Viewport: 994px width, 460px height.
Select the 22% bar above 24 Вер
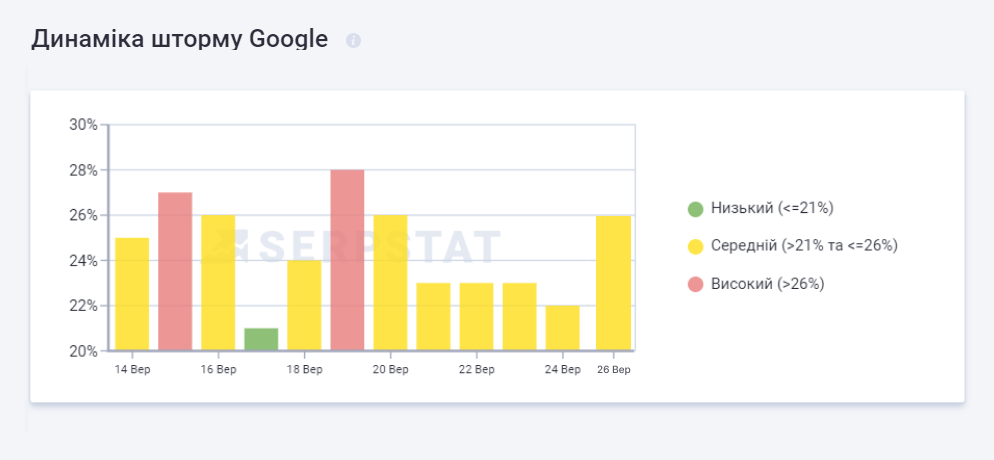coord(562,328)
